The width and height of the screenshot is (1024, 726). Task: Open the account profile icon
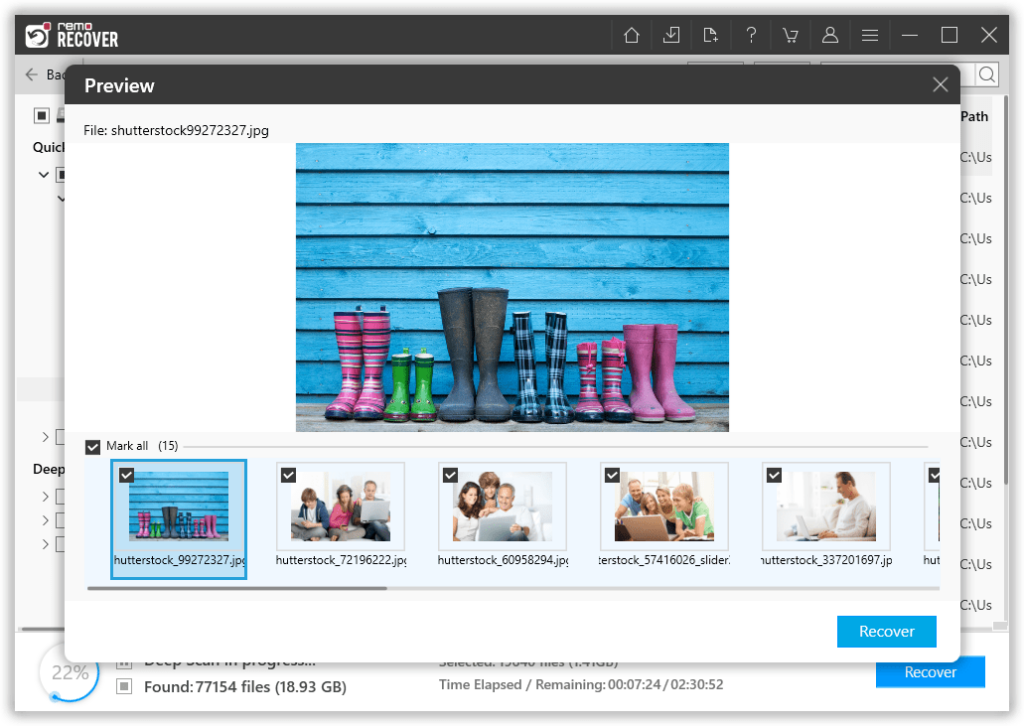[830, 34]
